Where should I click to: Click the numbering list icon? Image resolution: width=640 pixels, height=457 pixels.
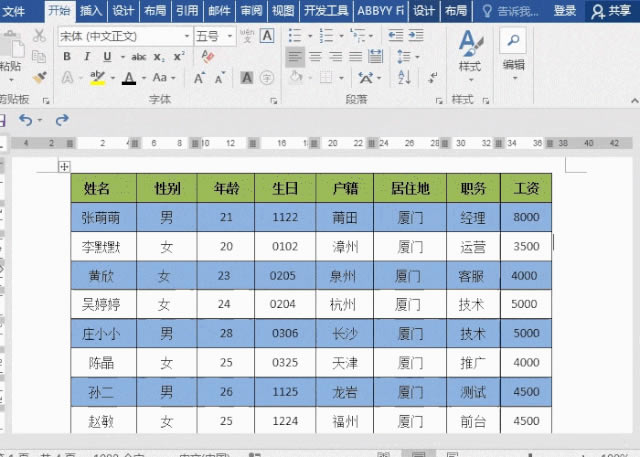coord(327,36)
